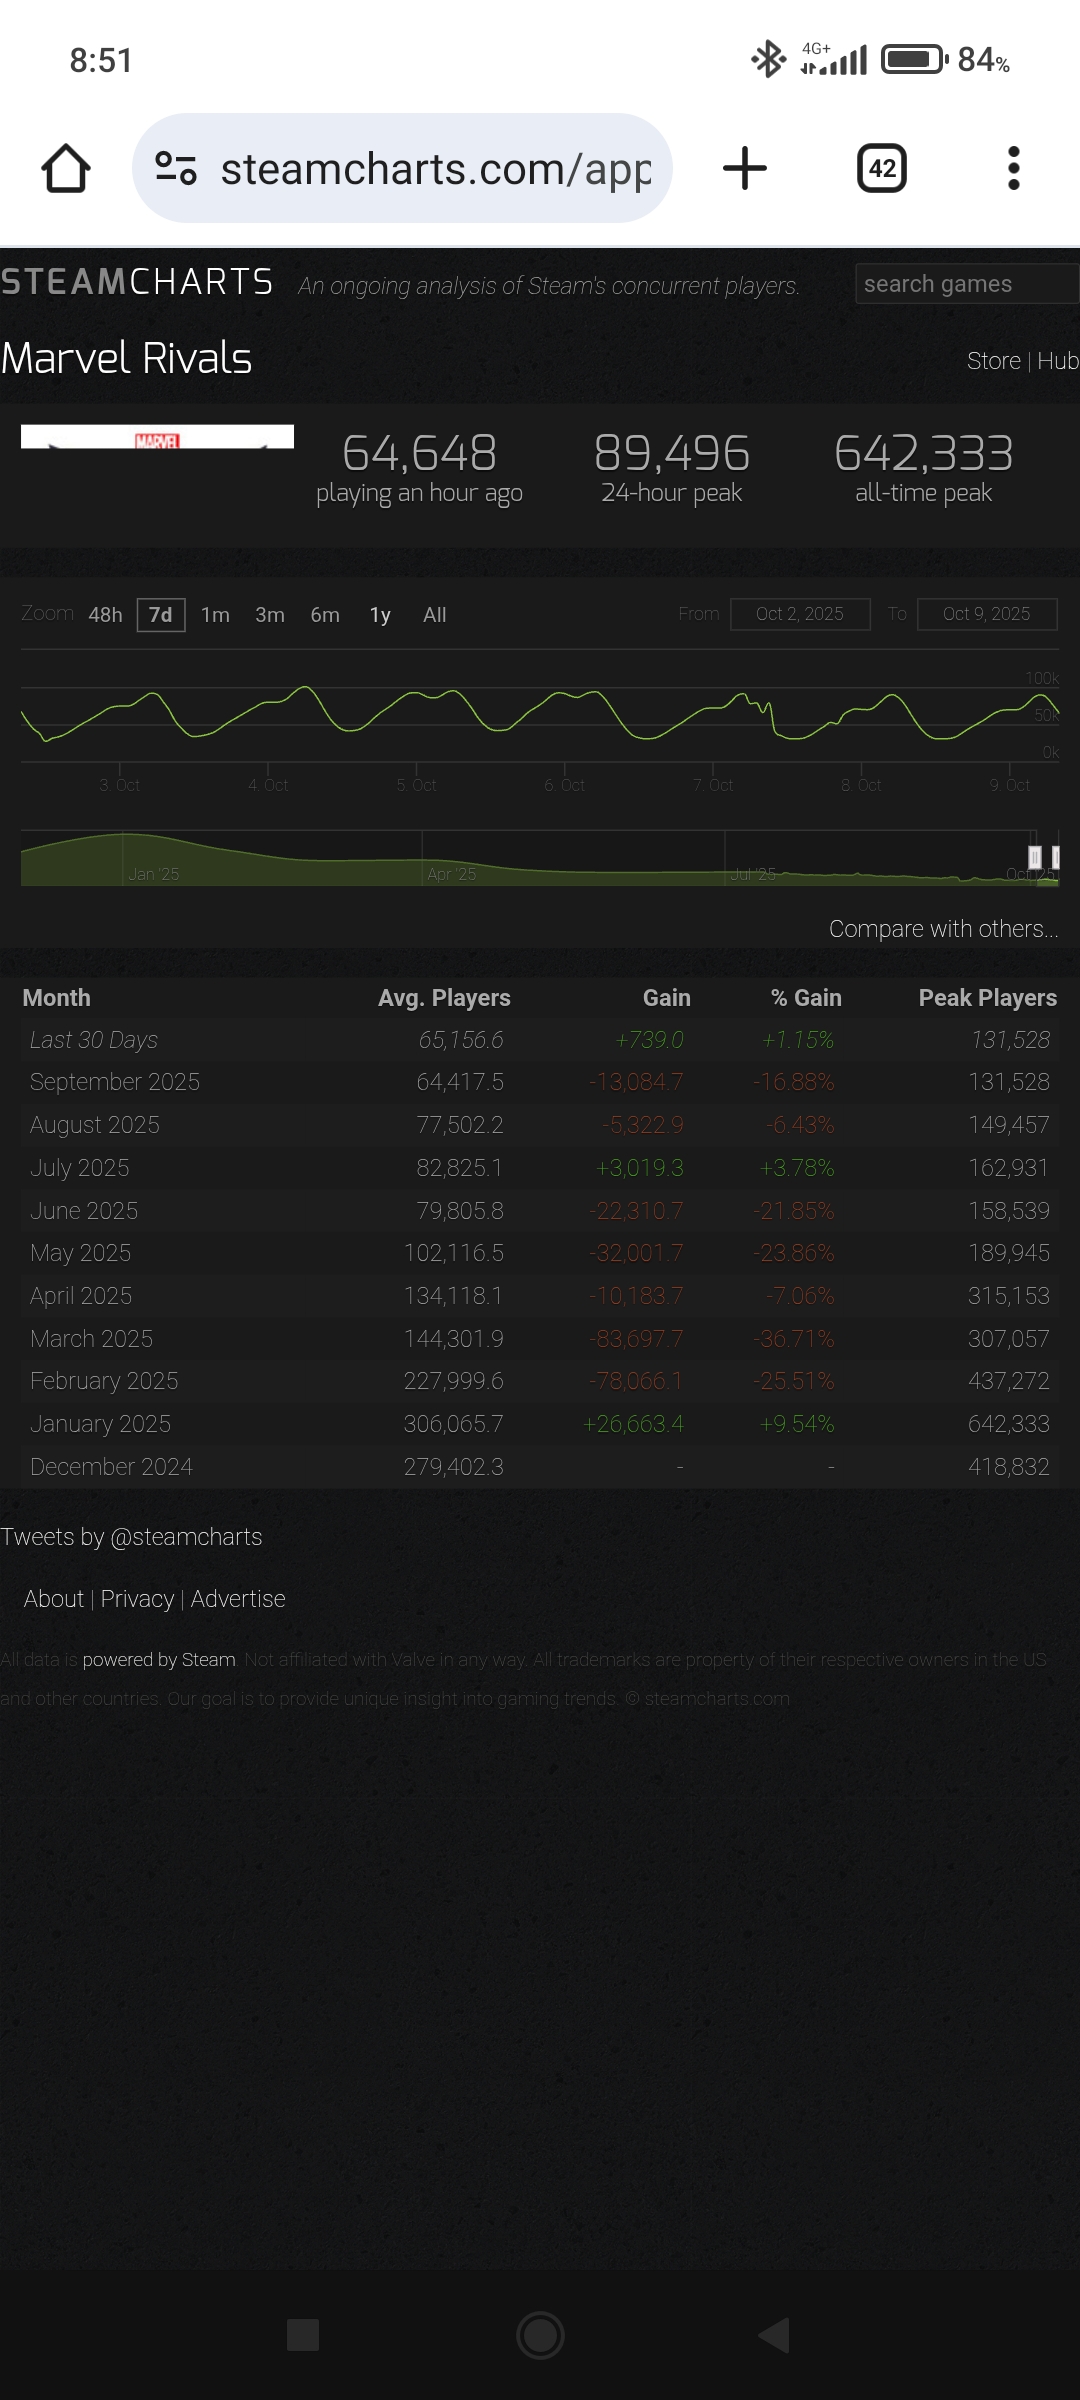Viewport: 1080px width, 2400px height.
Task: Open the powered by Steam link
Action: pyautogui.click(x=159, y=1660)
